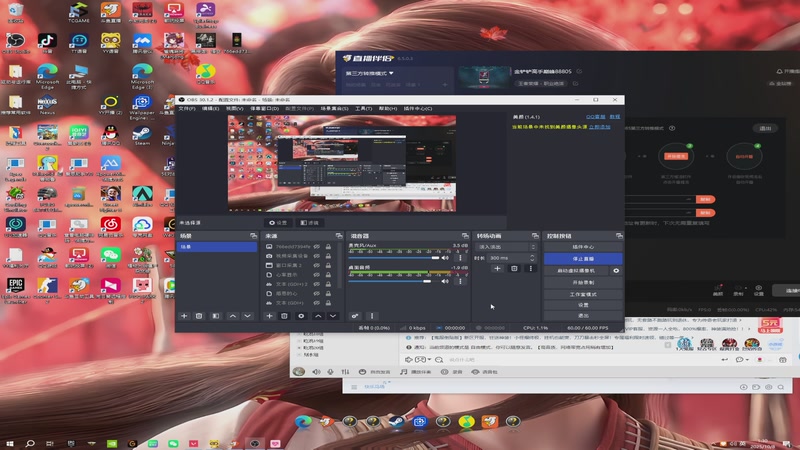Image resolution: width=800 pixels, height=450 pixels.
Task: Click 开始录制 in OBS controls
Action: 583,282
